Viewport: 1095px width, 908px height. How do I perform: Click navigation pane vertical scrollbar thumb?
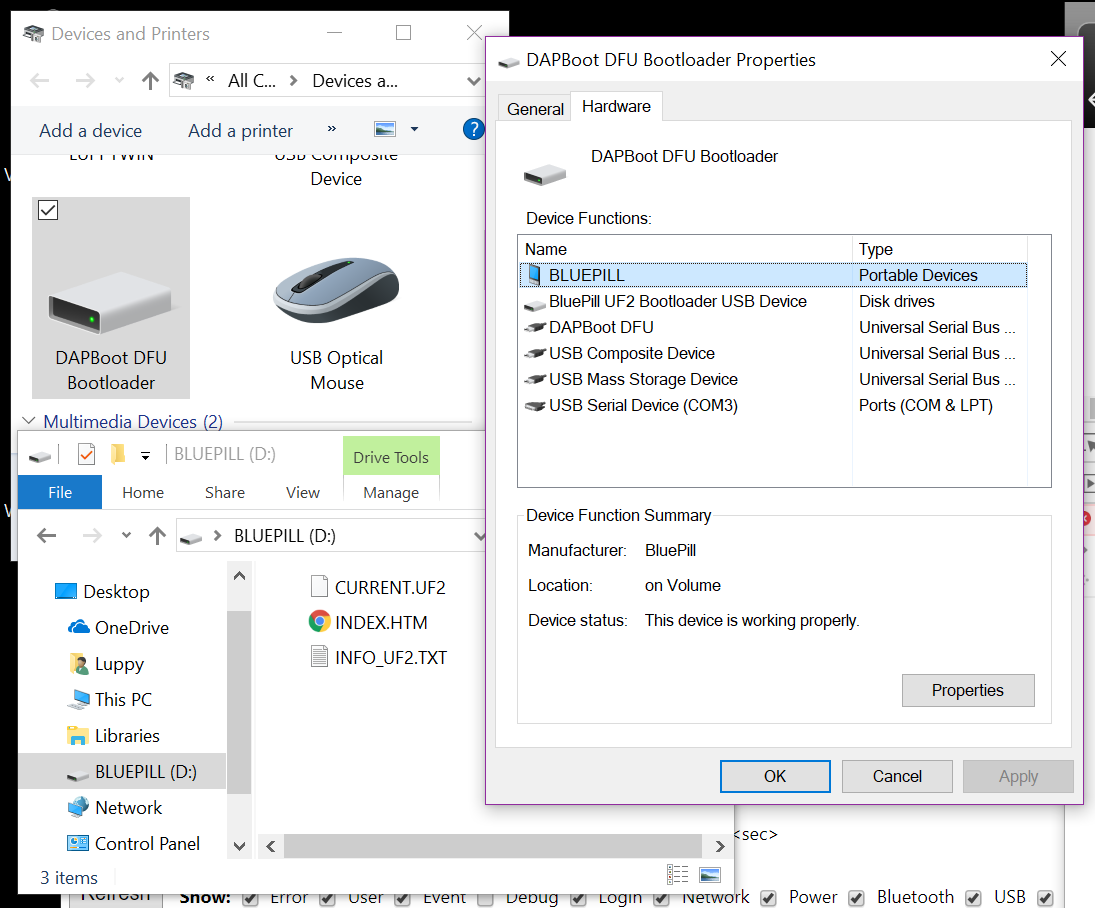pyautogui.click(x=239, y=702)
